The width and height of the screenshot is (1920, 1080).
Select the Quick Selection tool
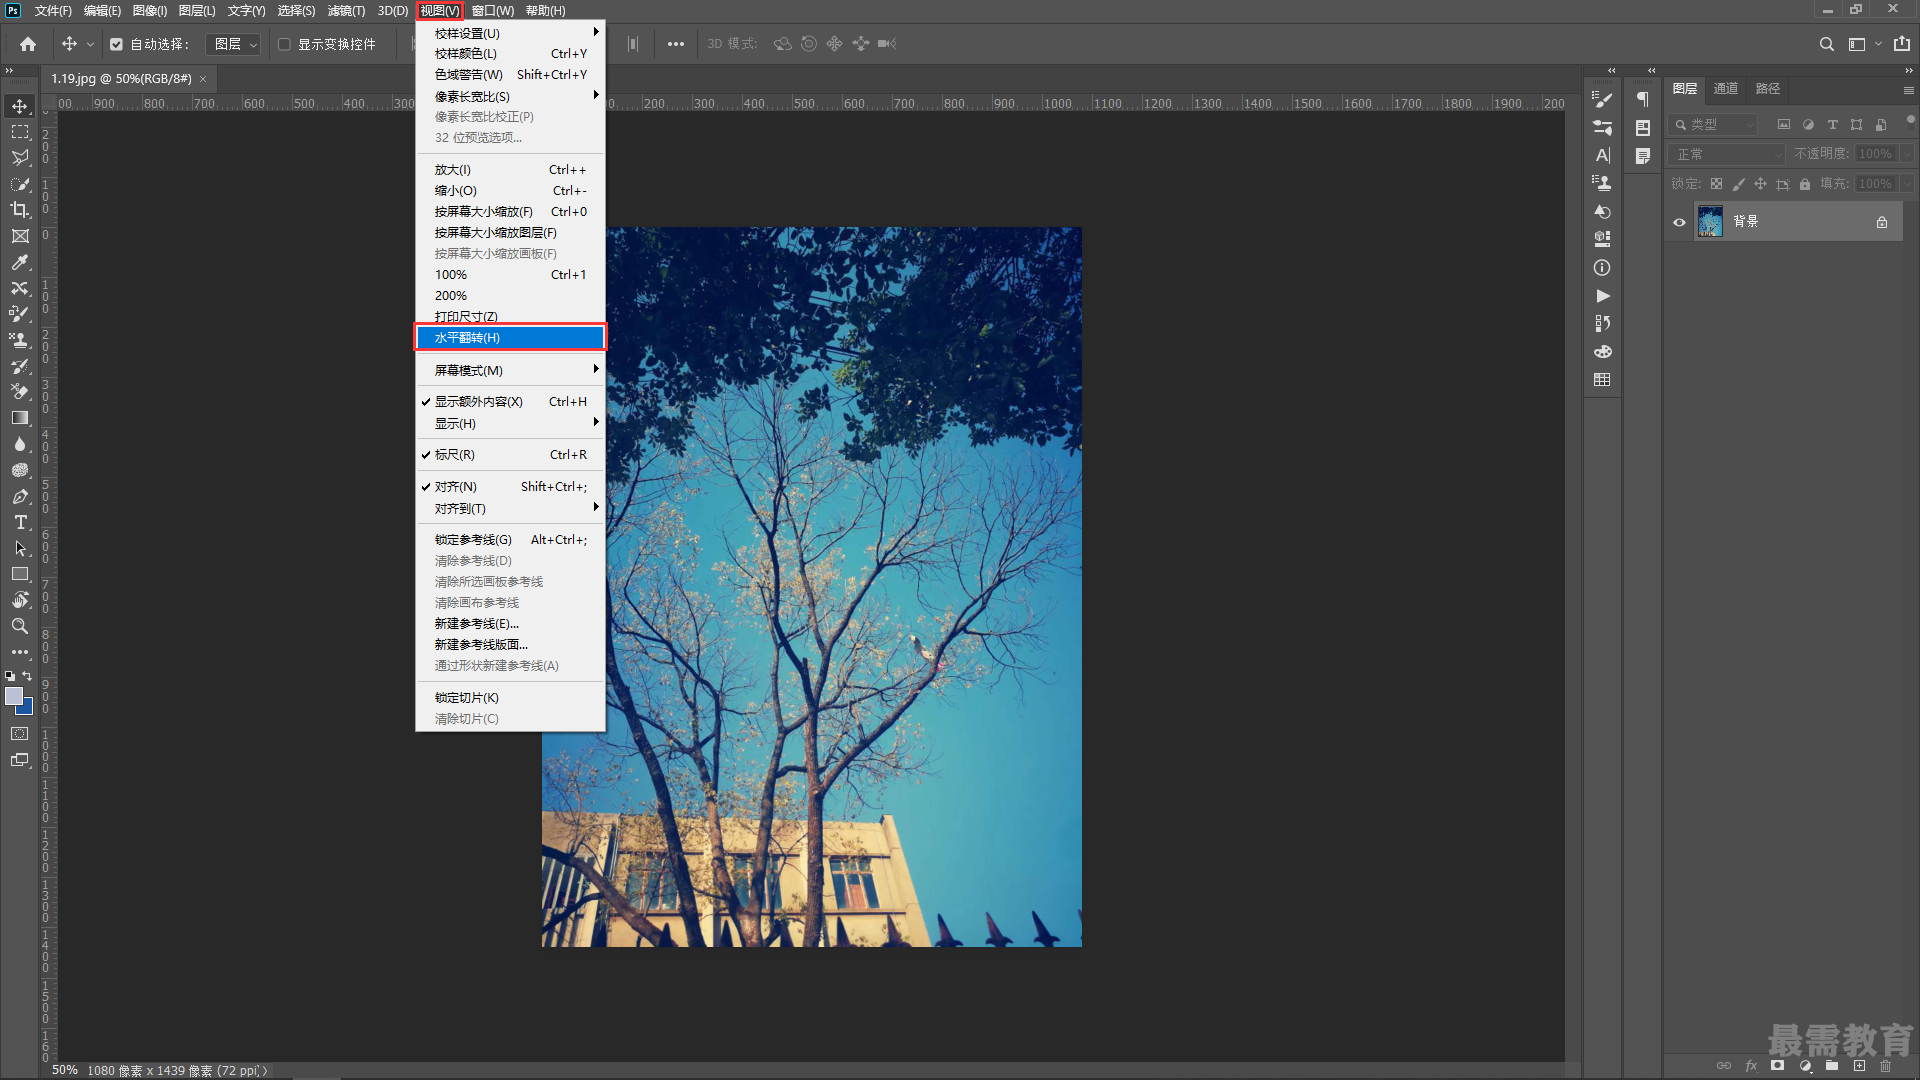click(20, 184)
